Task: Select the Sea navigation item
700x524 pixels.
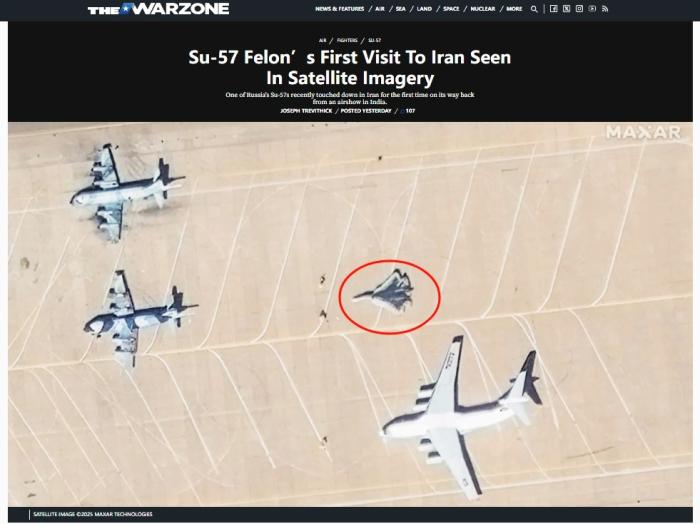Action: (x=401, y=9)
